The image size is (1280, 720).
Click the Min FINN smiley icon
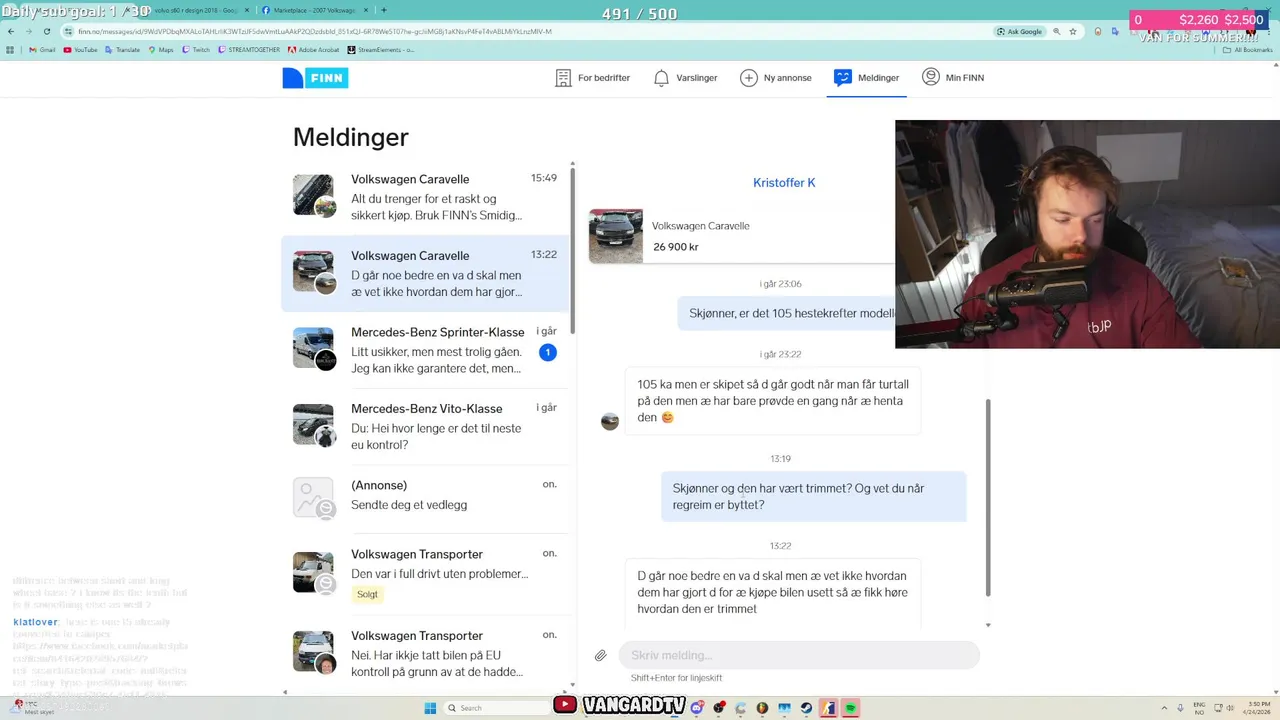pos(931,77)
